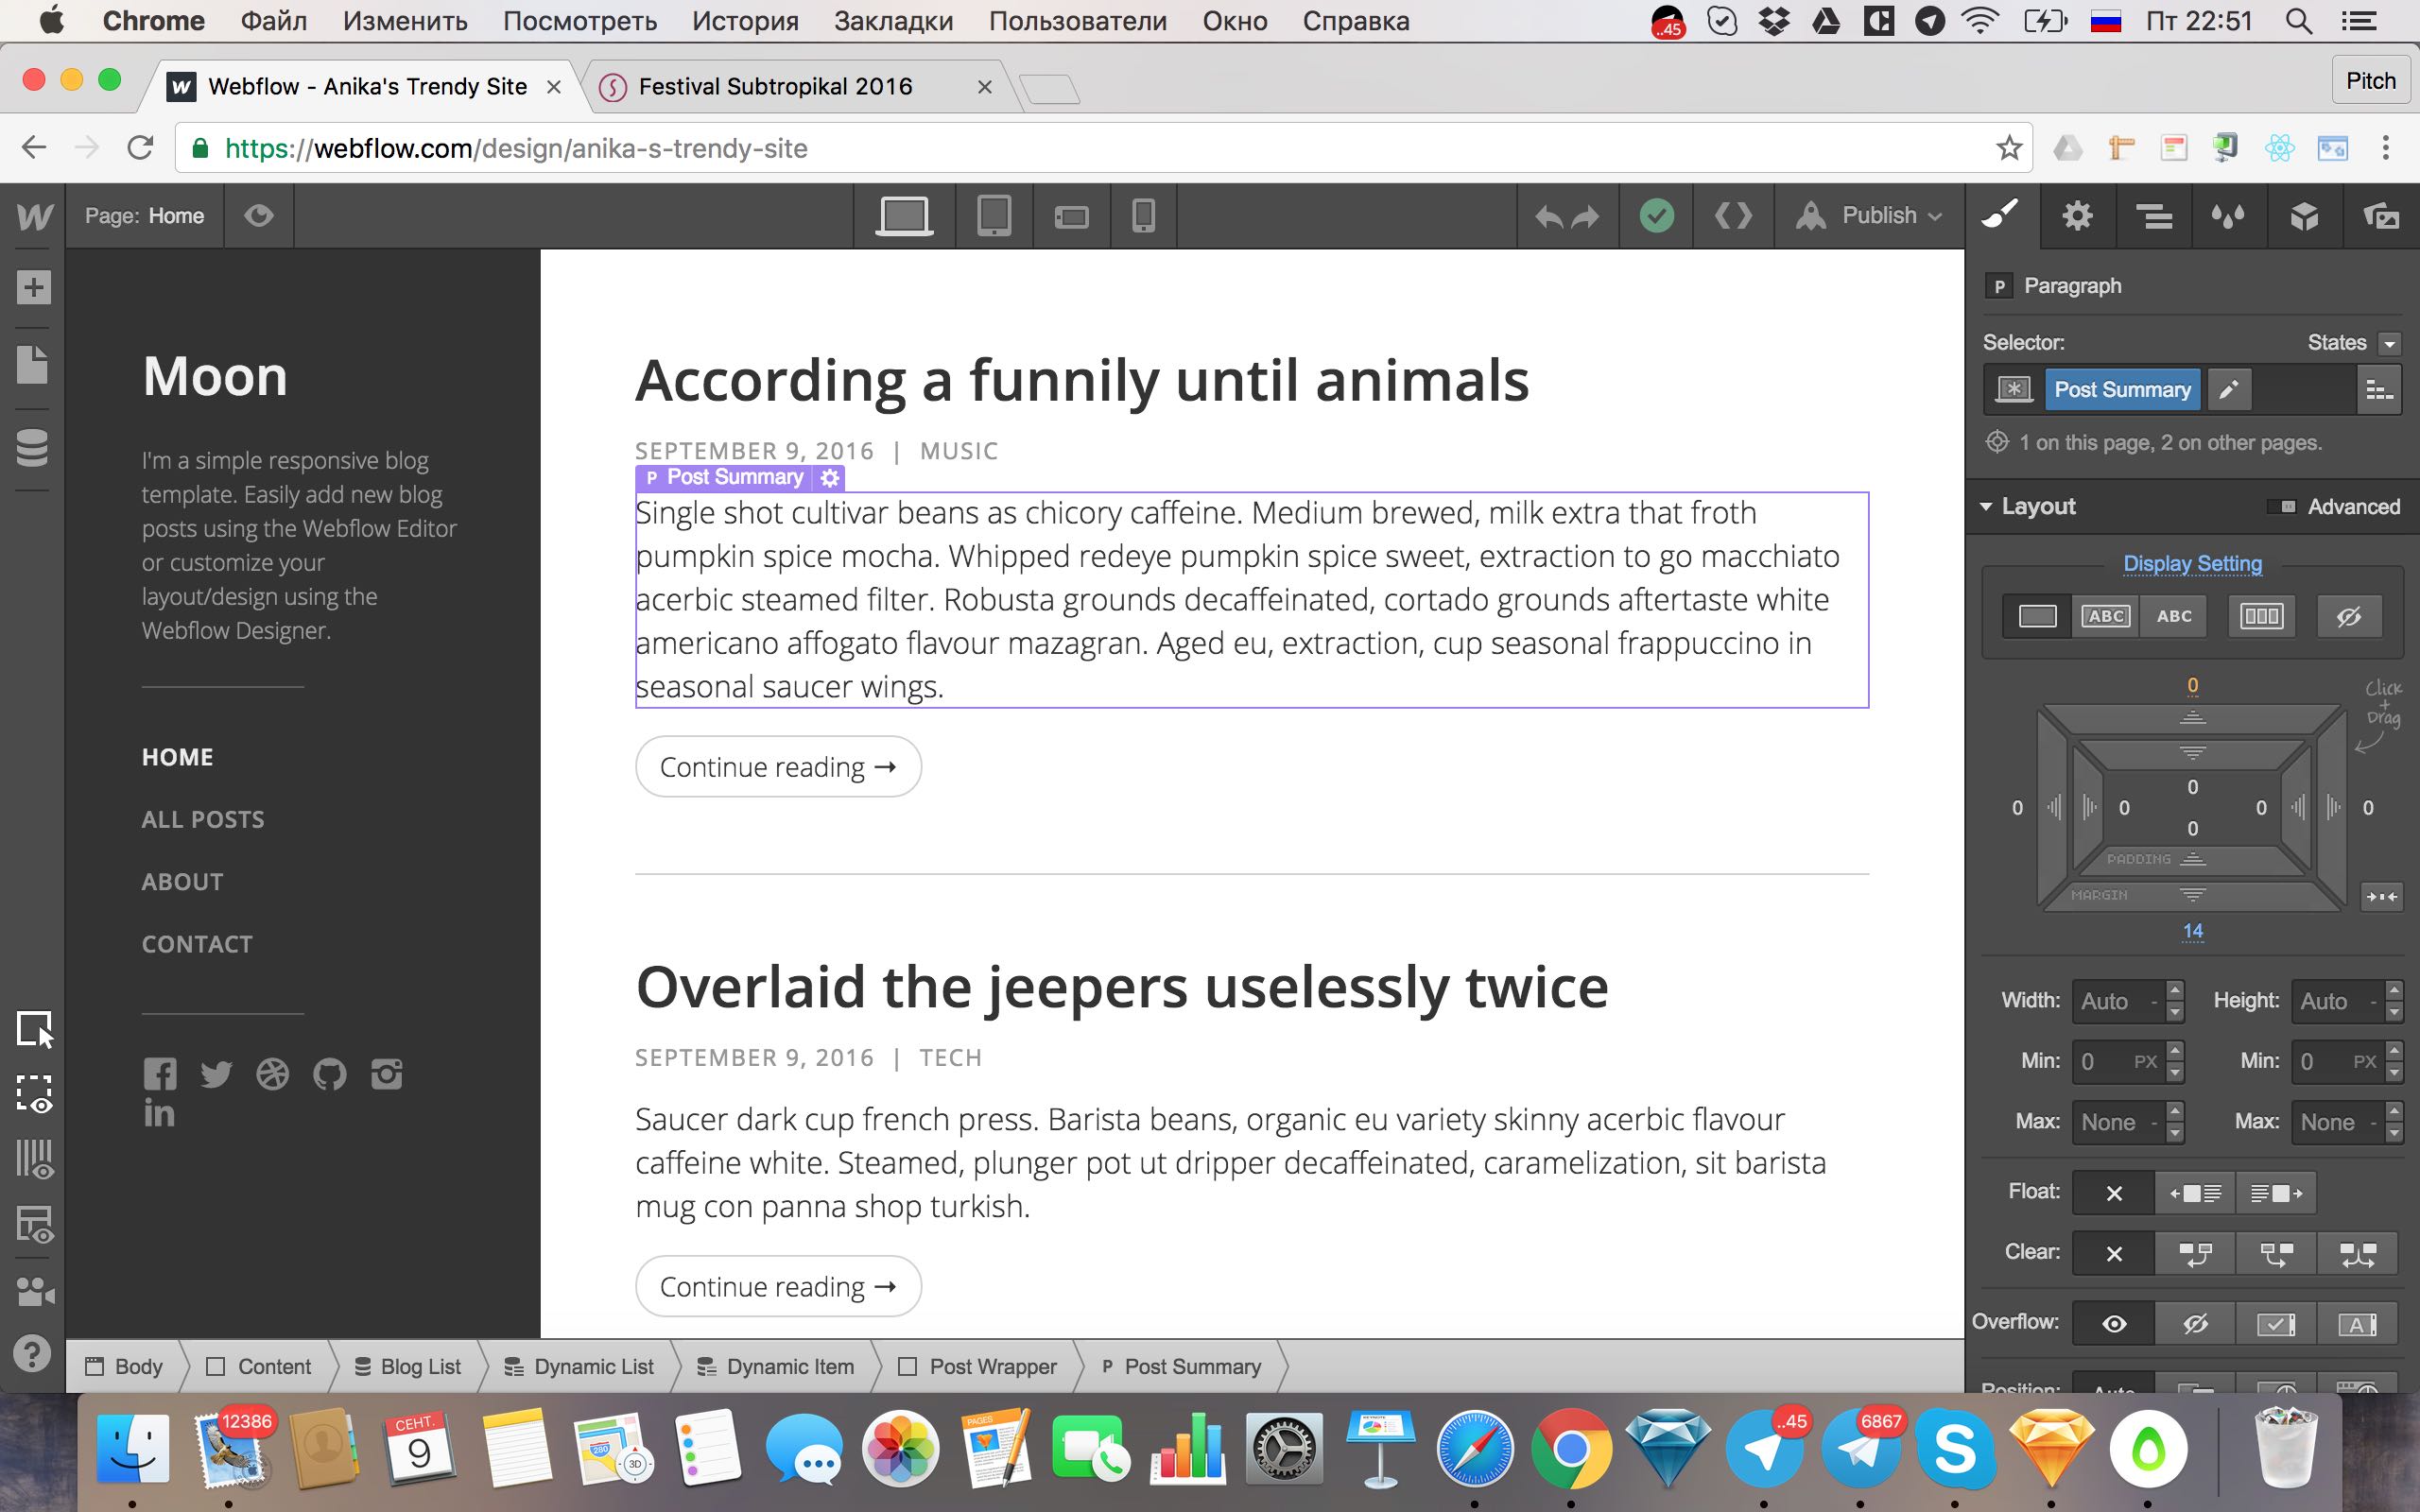Open the История menu
Viewport: 2420px width, 1512px height.
745,21
